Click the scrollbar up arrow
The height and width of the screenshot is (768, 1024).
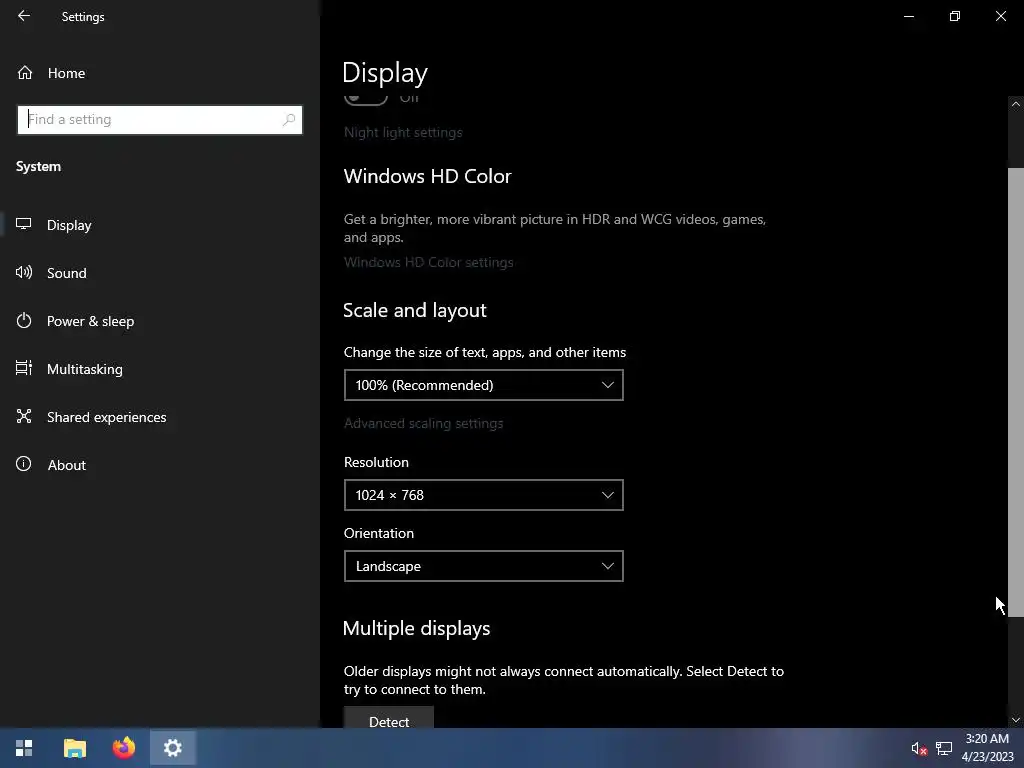click(x=1016, y=104)
